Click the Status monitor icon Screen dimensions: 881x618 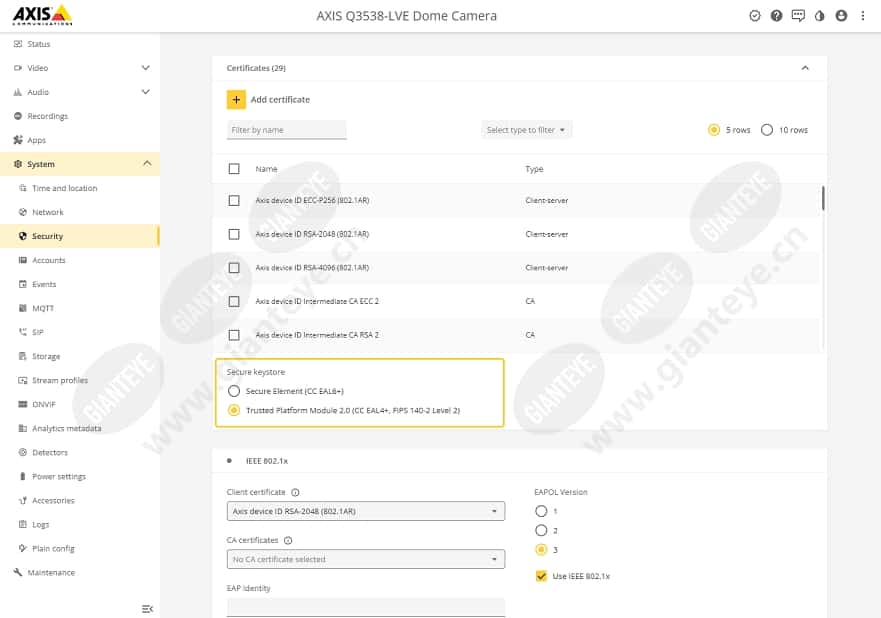(x=18, y=44)
